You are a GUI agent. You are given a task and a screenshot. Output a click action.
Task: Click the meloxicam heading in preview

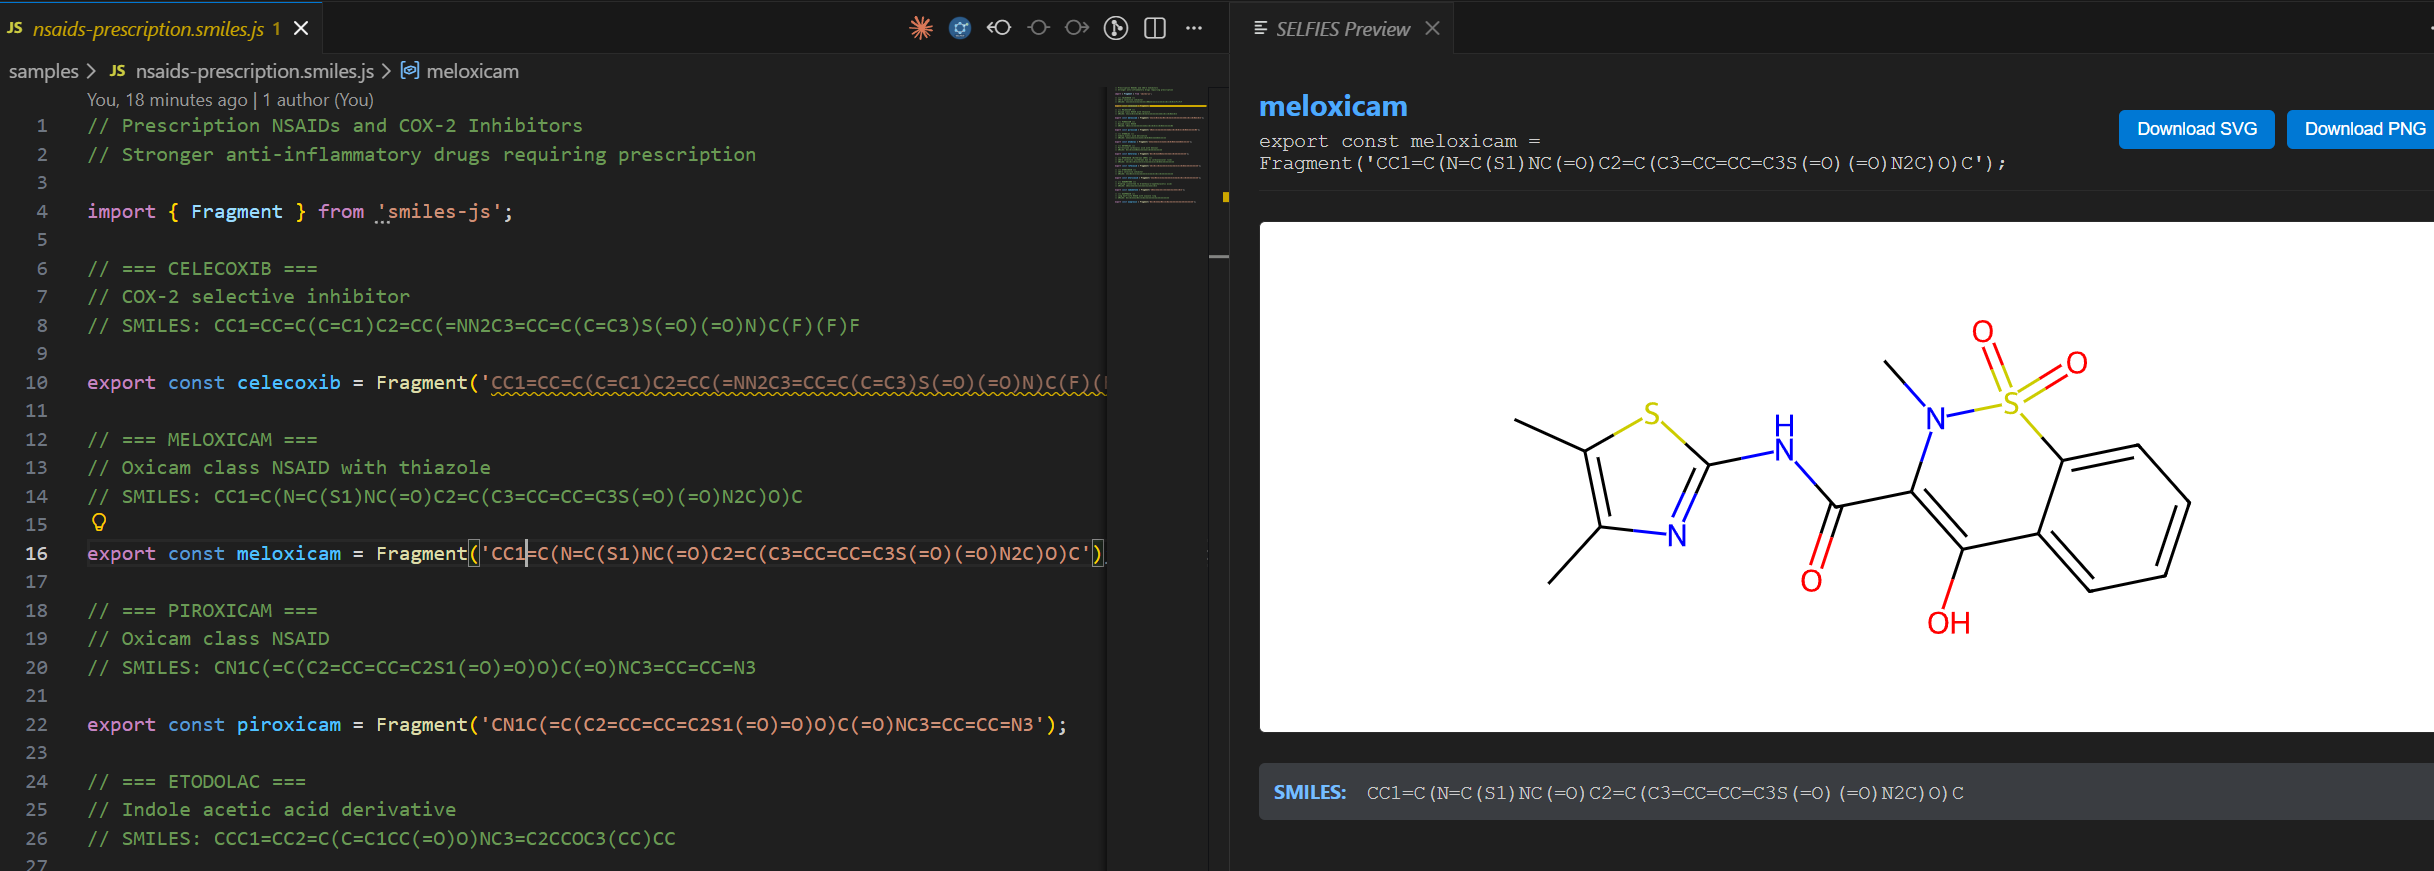click(x=1333, y=106)
